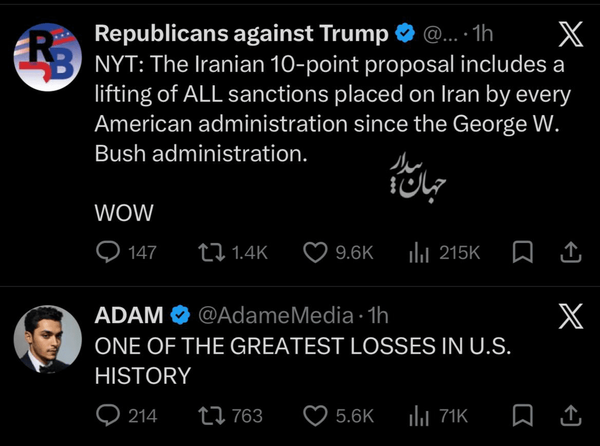Open Republicans against Trump profile picture
This screenshot has height=446, width=600.
click(48, 57)
